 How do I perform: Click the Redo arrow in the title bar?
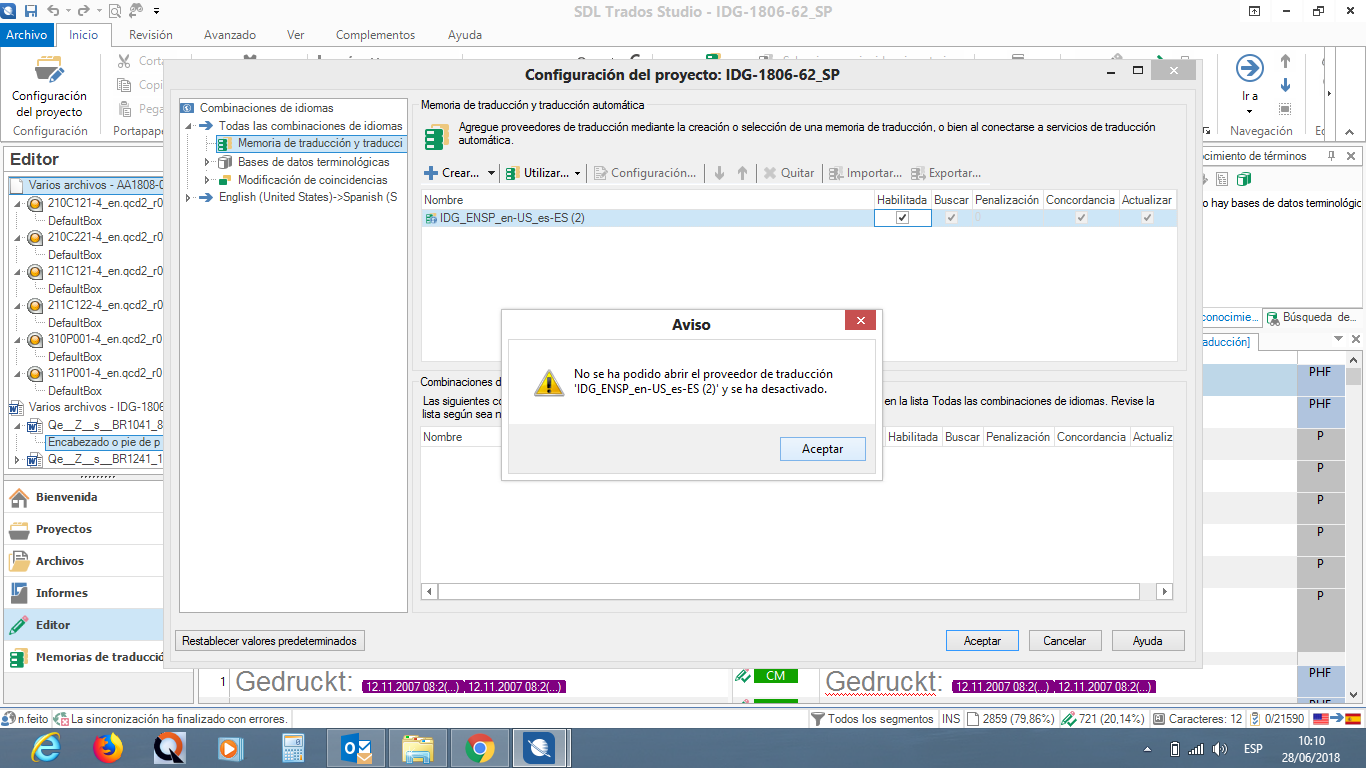(x=86, y=11)
